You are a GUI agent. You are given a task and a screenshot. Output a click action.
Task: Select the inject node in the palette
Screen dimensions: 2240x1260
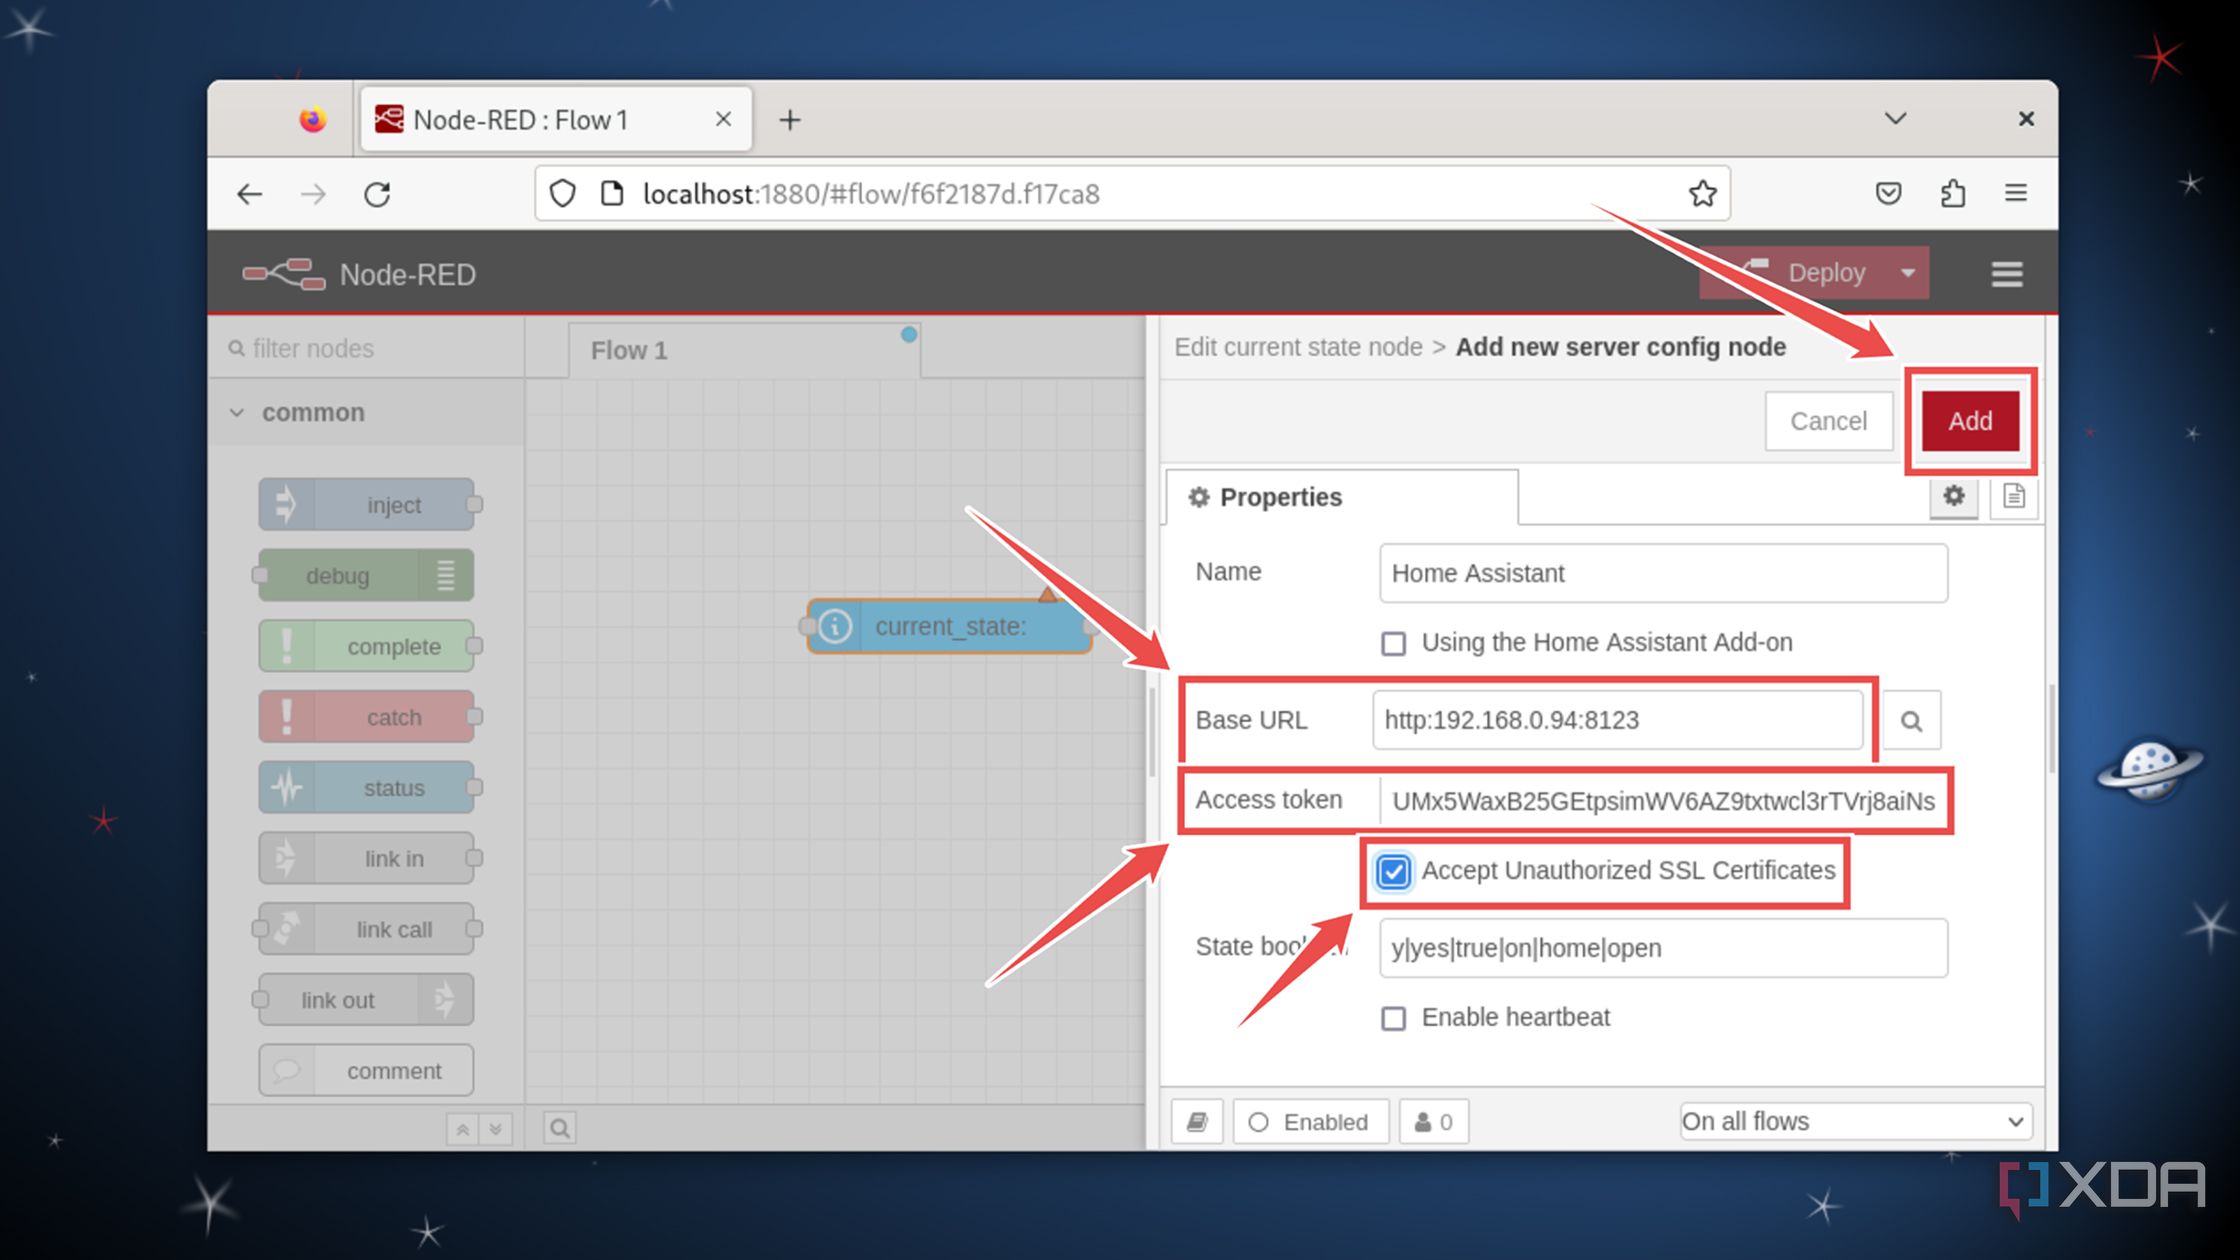click(365, 505)
